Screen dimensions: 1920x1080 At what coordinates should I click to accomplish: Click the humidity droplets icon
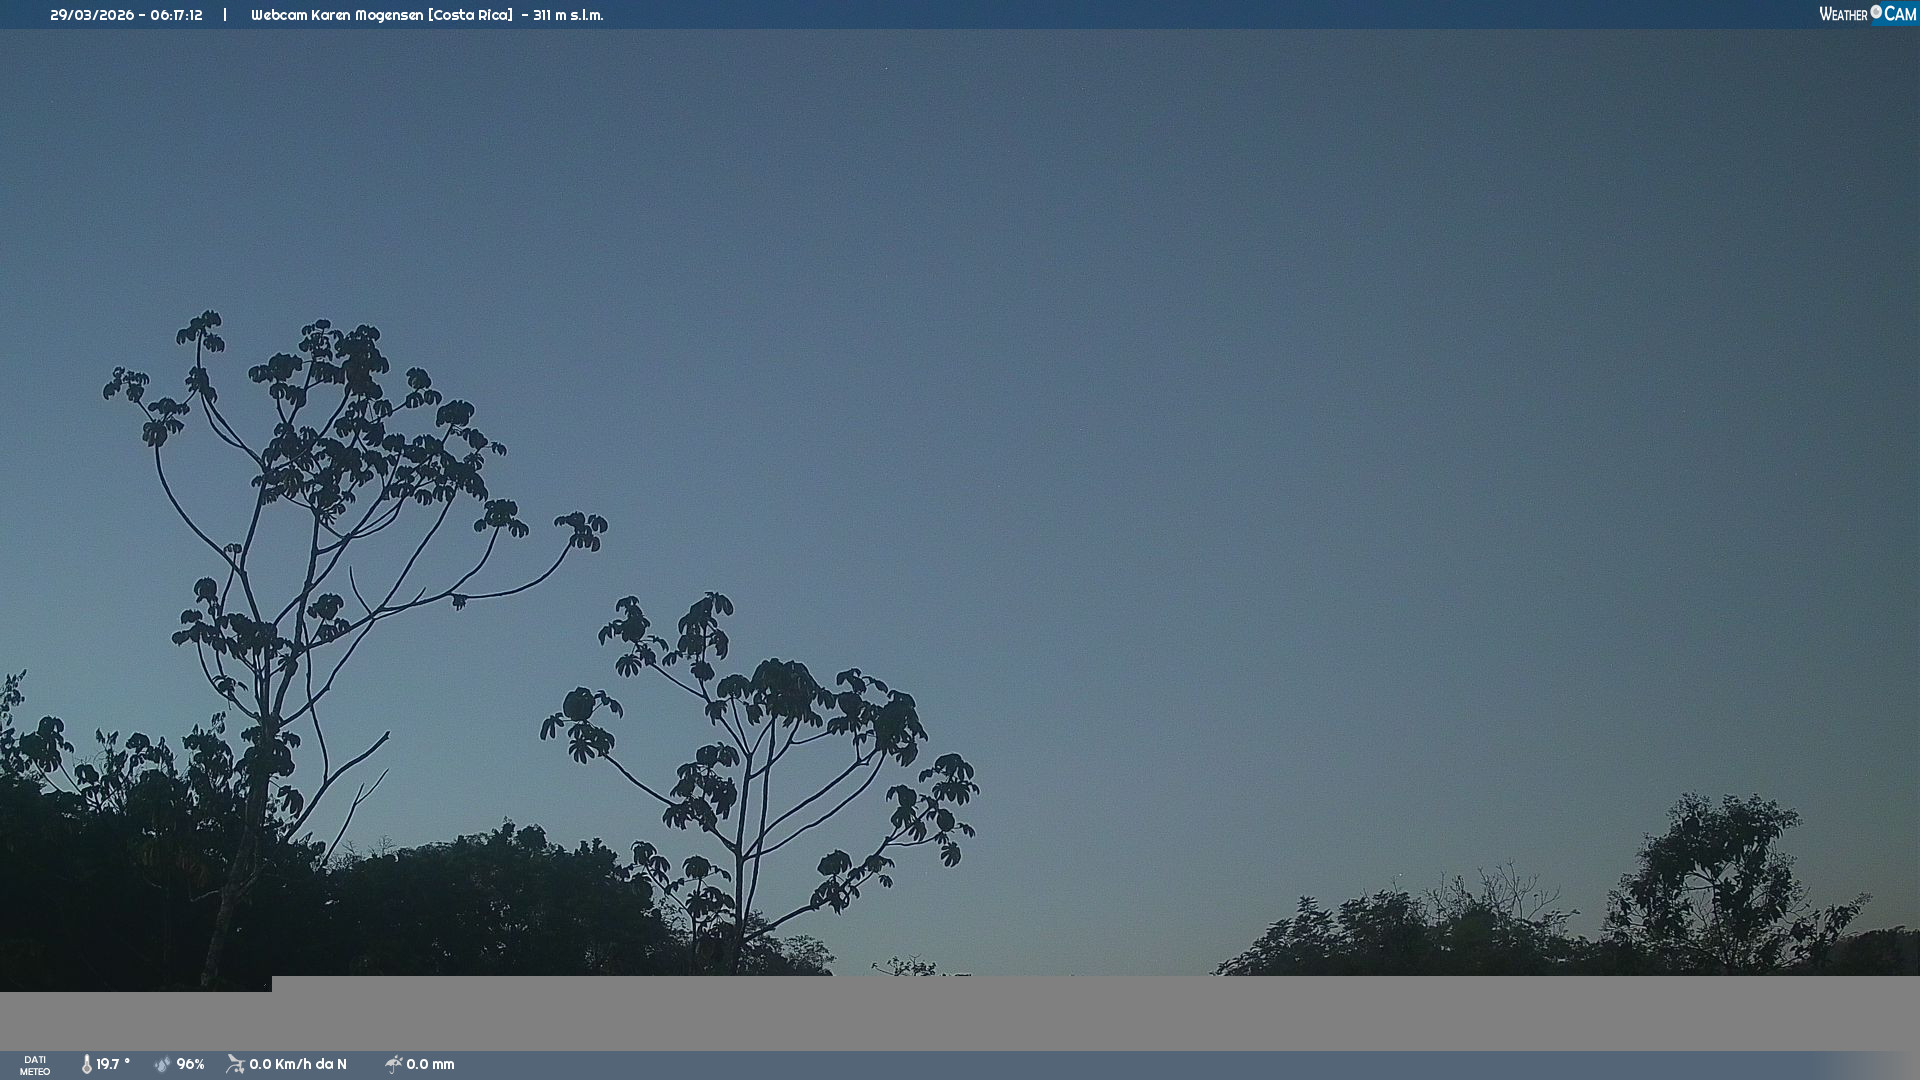coord(163,1064)
